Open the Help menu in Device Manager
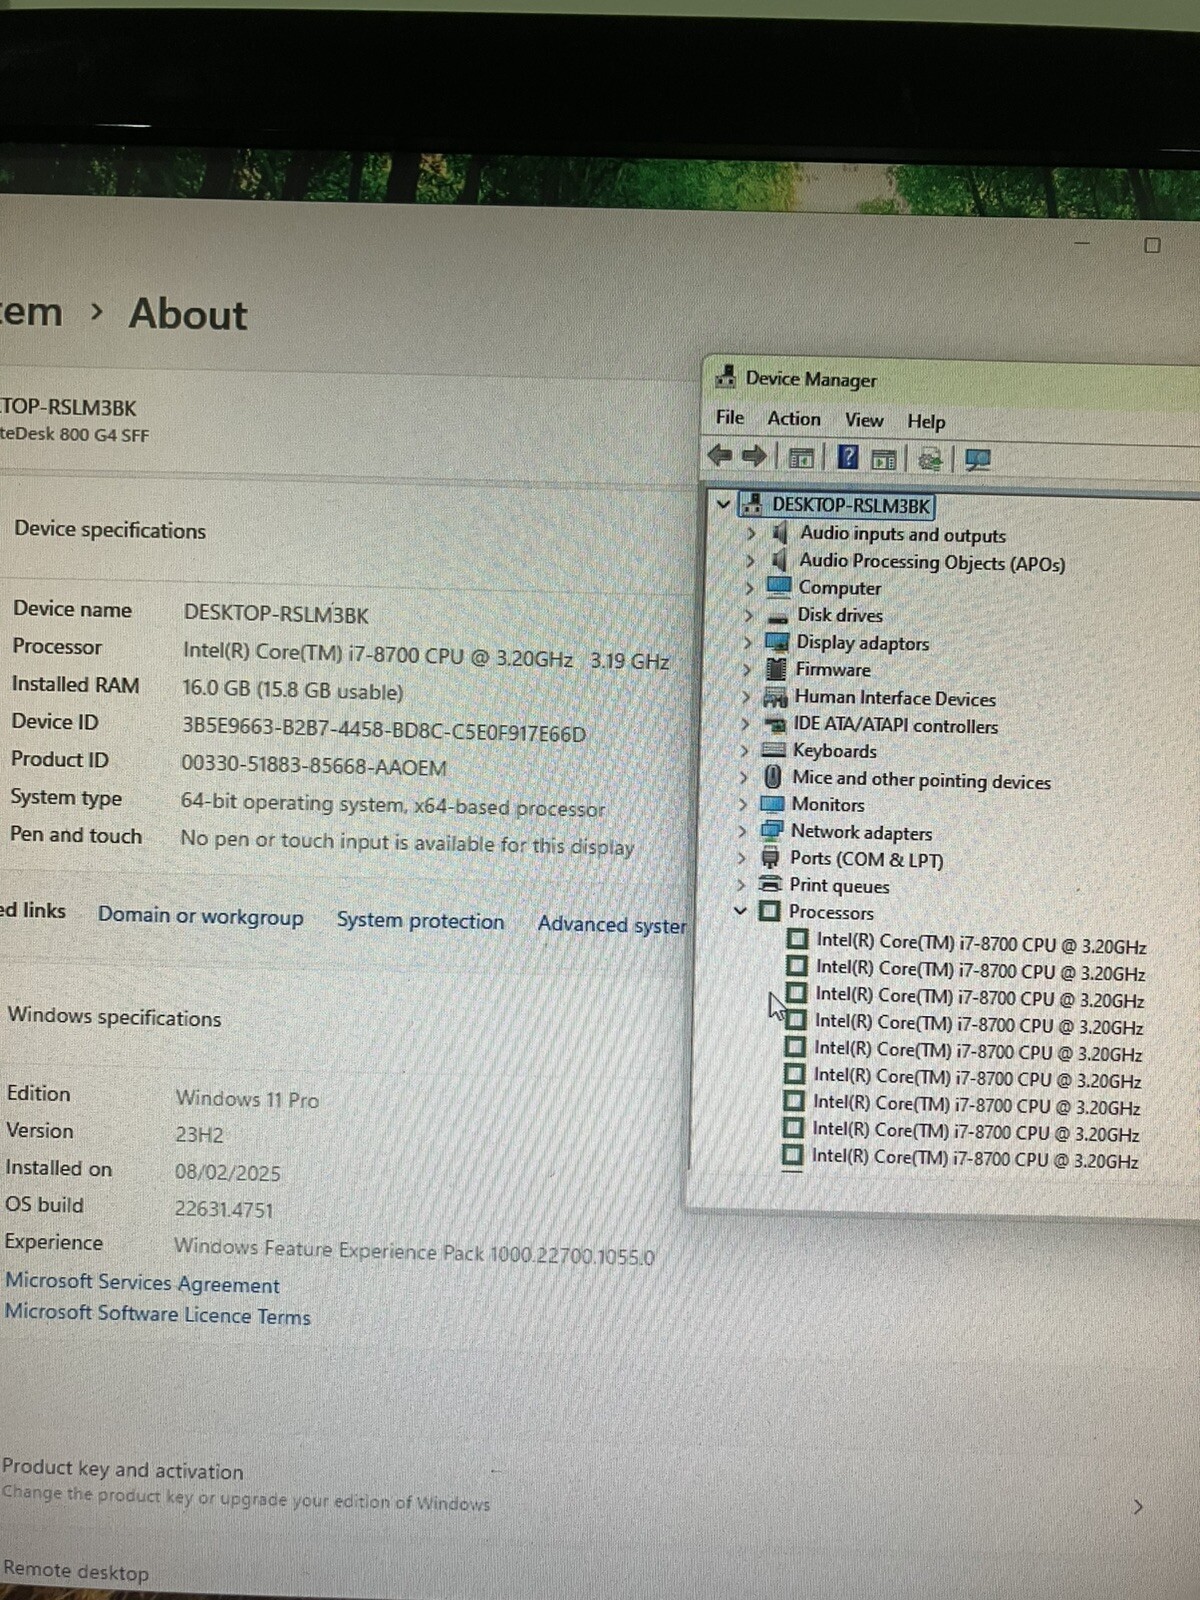 [x=926, y=421]
